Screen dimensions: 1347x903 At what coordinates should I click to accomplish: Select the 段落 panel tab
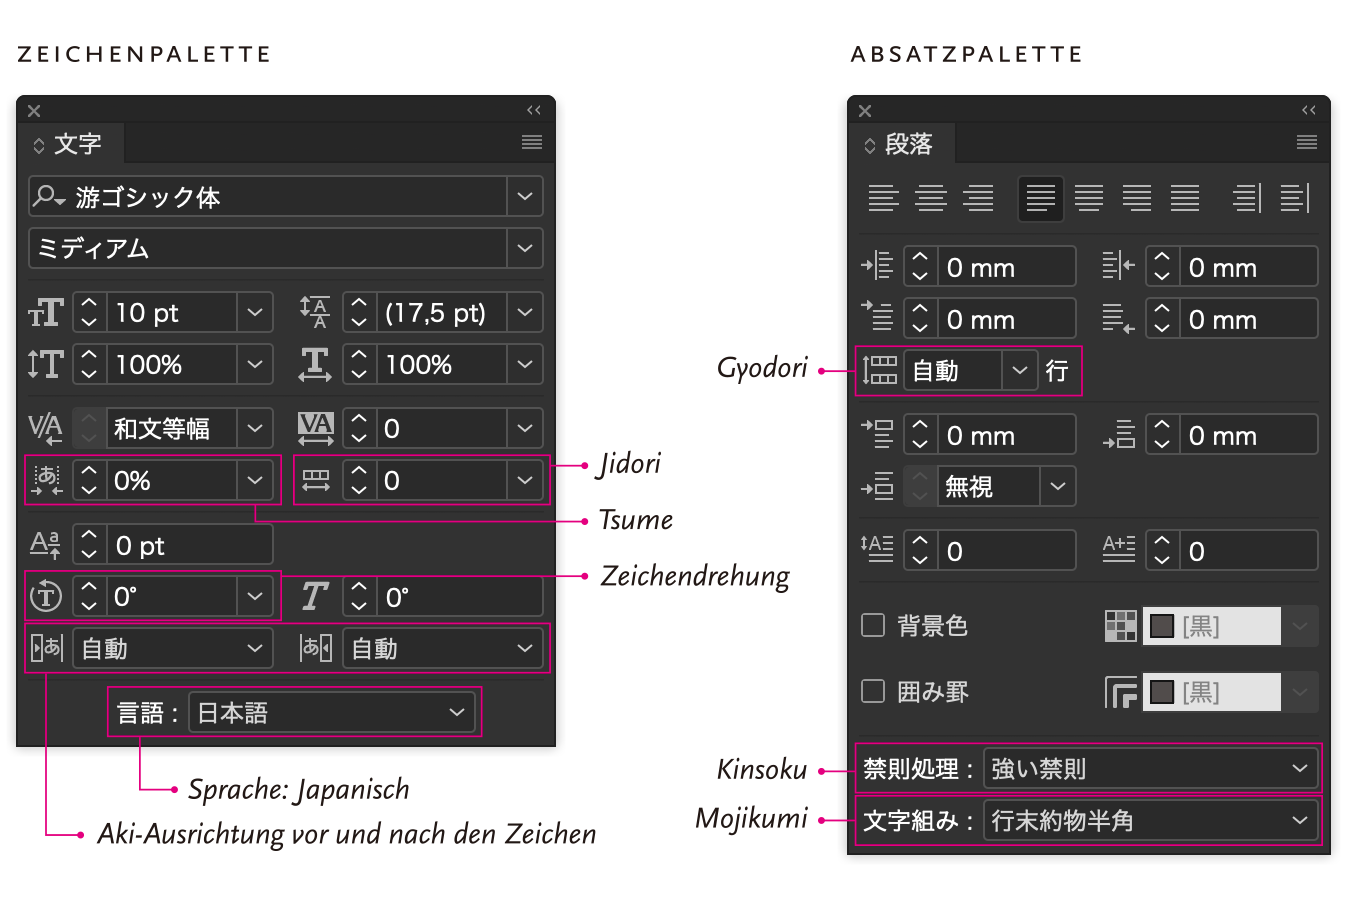[x=902, y=144]
